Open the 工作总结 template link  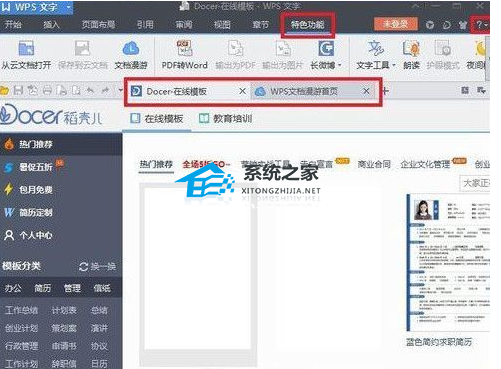point(21,311)
